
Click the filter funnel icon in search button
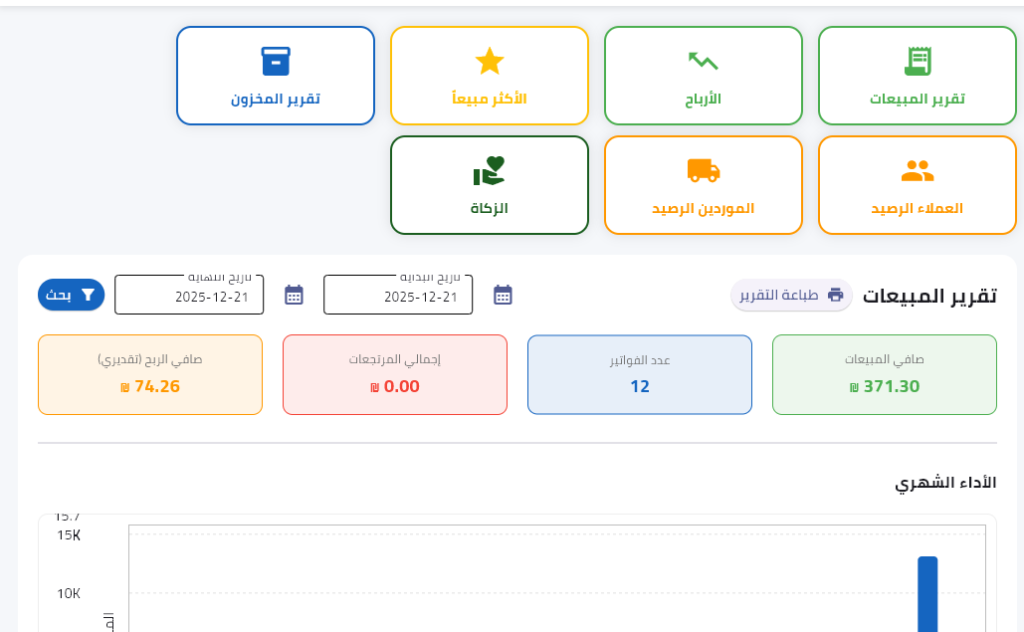88,295
